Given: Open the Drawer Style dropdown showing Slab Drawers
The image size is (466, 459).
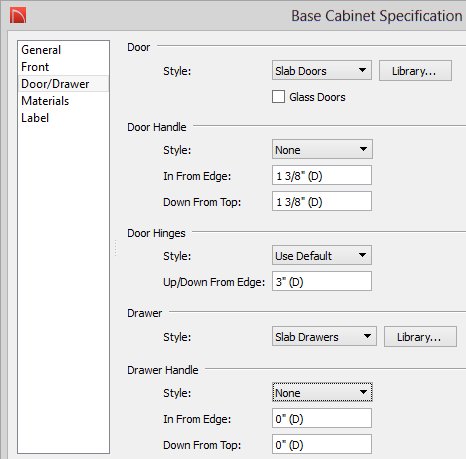Looking at the screenshot, I should pos(324,336).
